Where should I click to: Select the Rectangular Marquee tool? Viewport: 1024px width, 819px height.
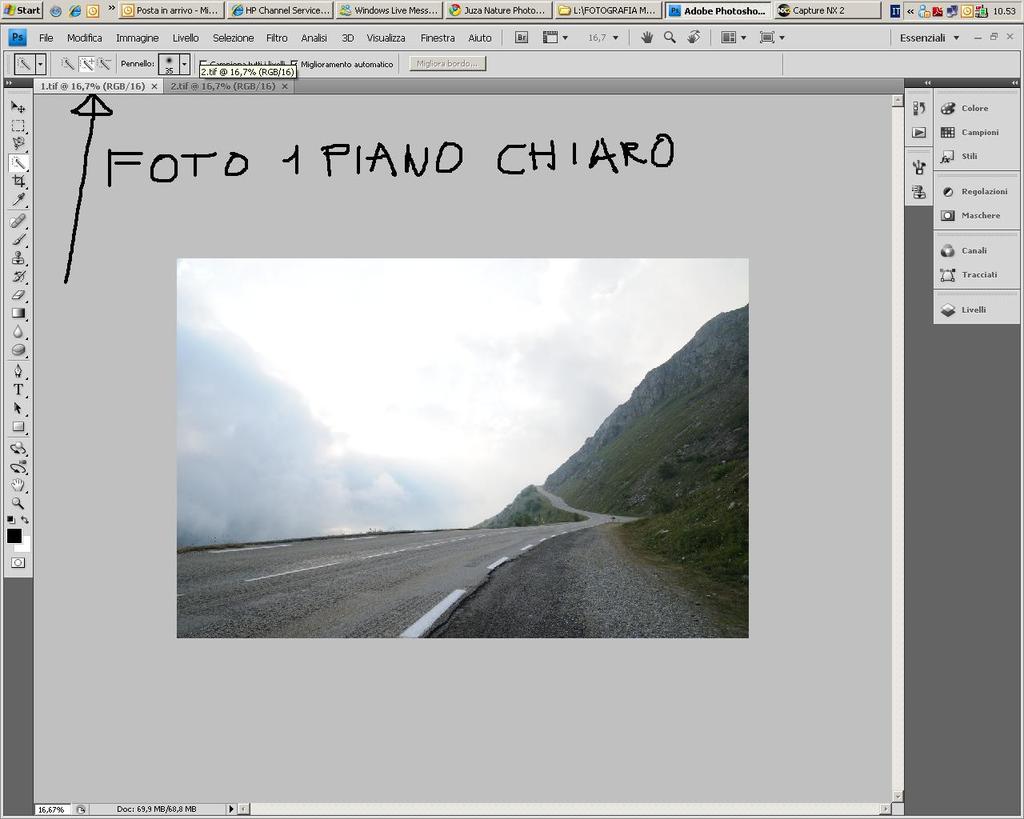pos(18,125)
